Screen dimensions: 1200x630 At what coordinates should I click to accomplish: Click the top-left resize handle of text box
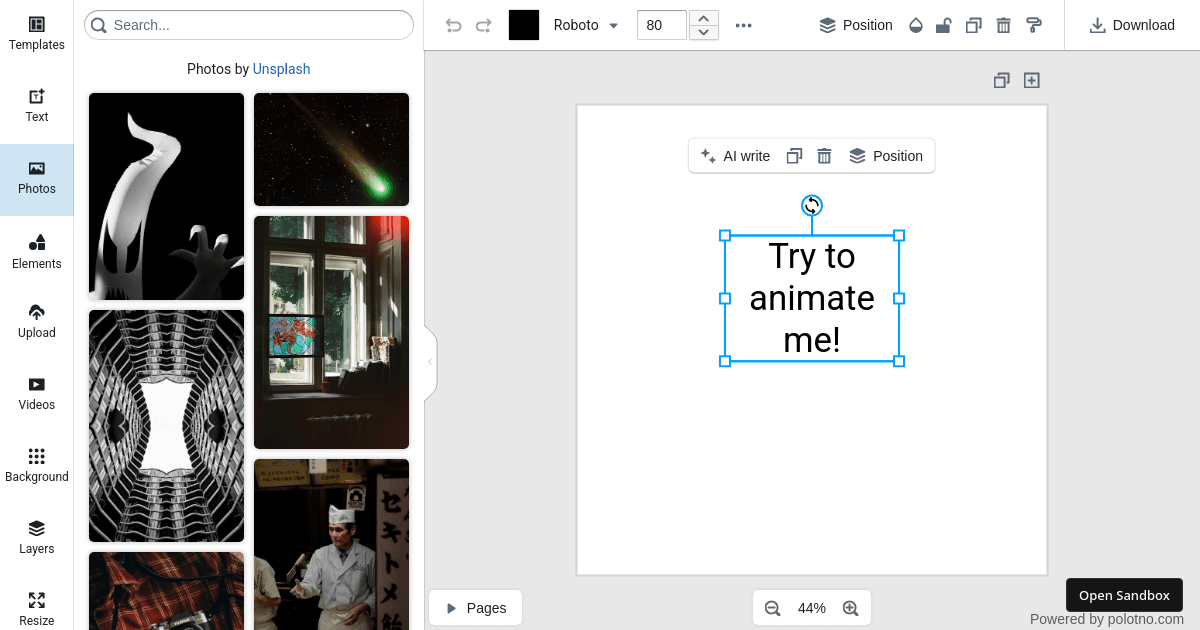pyautogui.click(x=725, y=236)
